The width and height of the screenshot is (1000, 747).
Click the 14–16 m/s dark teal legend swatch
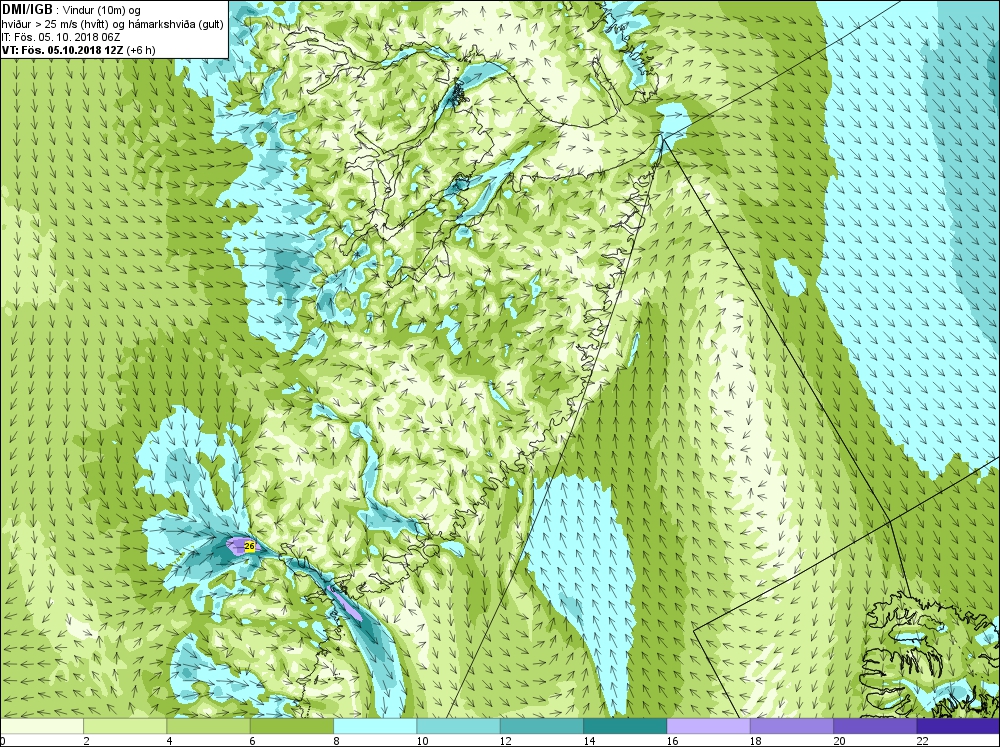[x=625, y=726]
